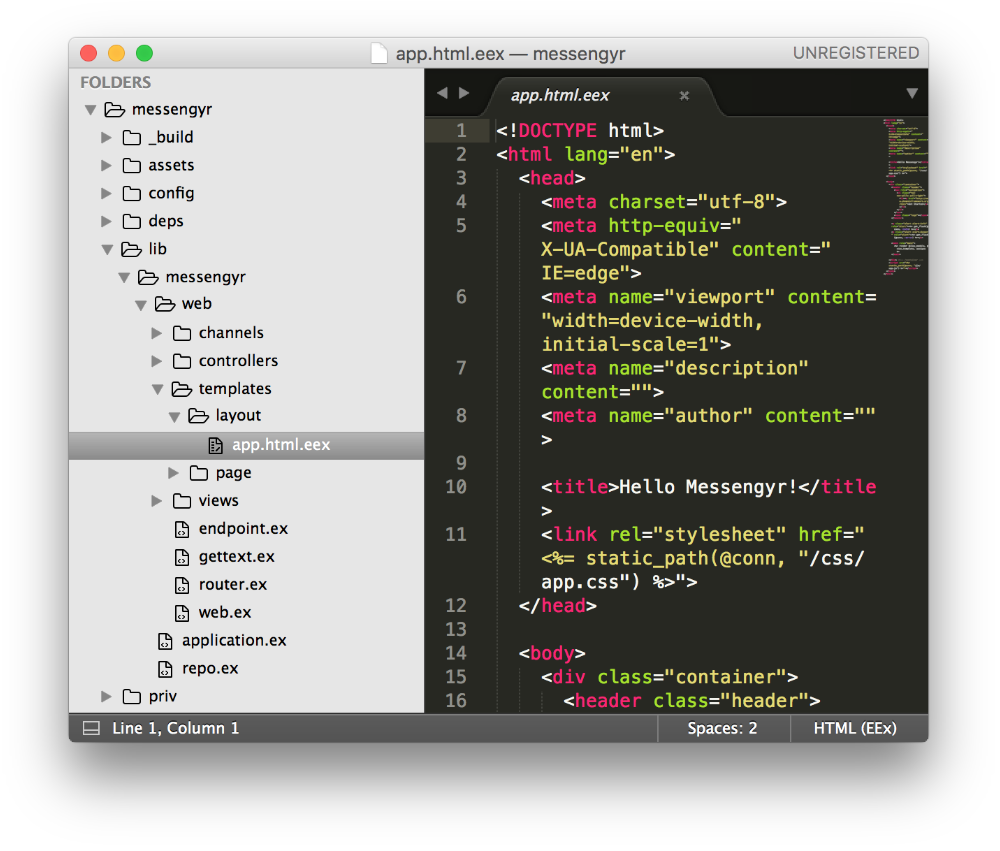Open Spaces: 2 indentation menu
This screenshot has width=1000, height=851.
click(x=722, y=729)
